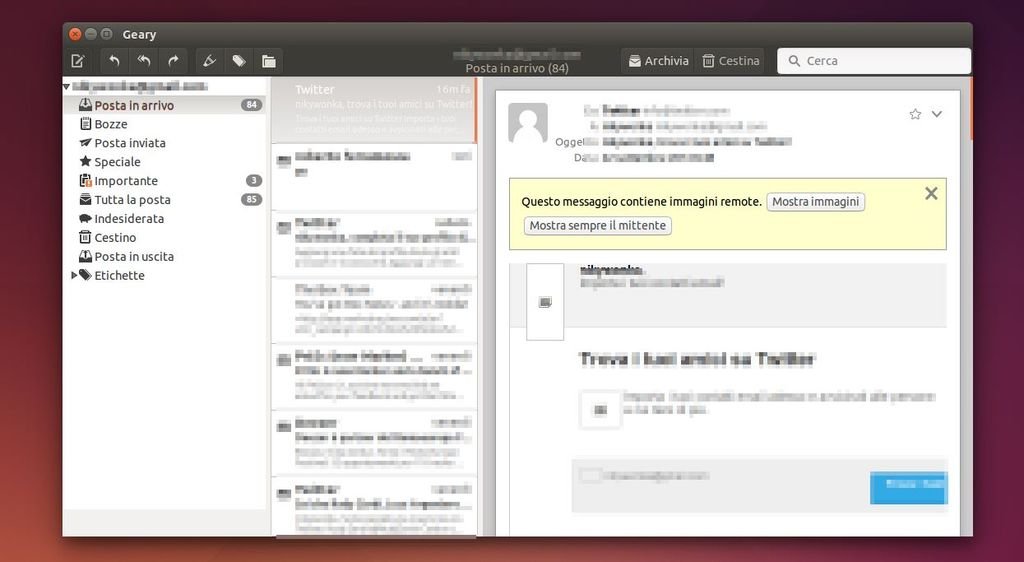Click the Posta in arrivo inbox icon
The image size is (1024, 562).
[85, 104]
